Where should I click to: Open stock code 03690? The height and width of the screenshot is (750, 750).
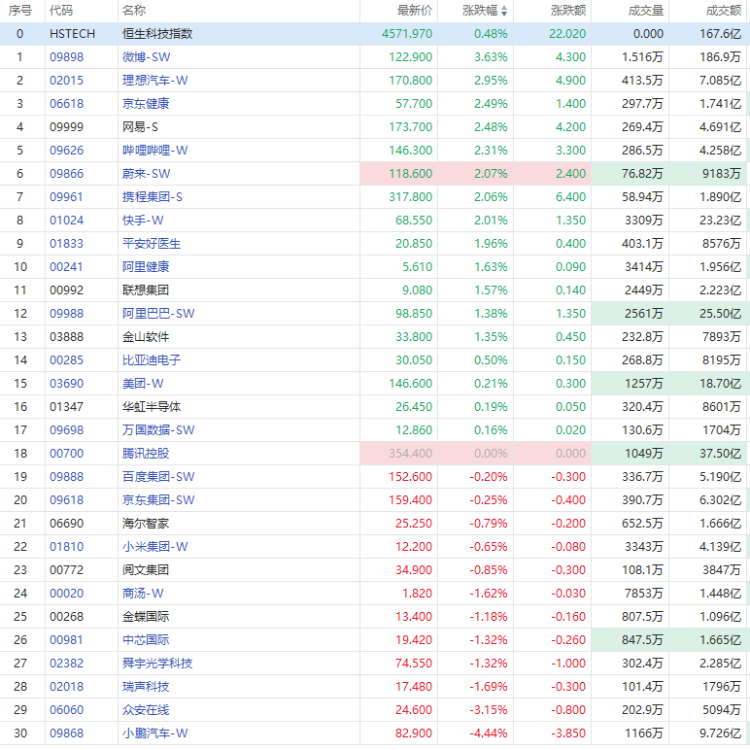click(66, 384)
